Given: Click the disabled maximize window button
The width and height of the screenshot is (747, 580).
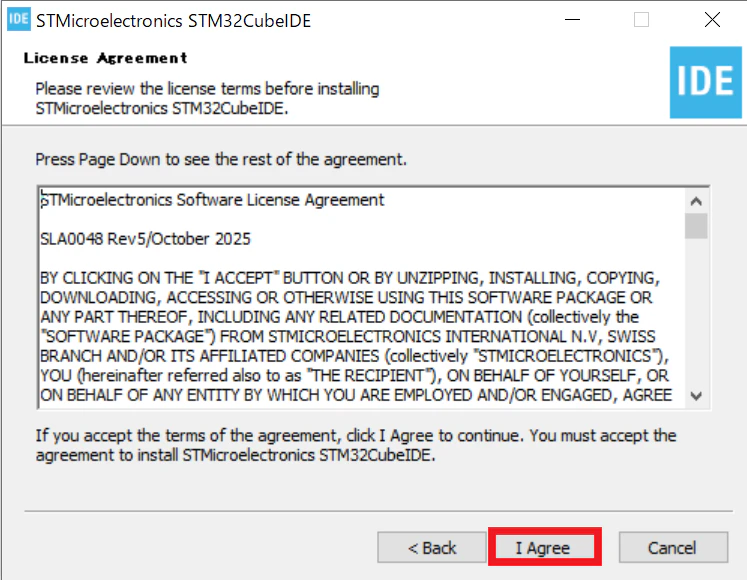Looking at the screenshot, I should pos(641,20).
